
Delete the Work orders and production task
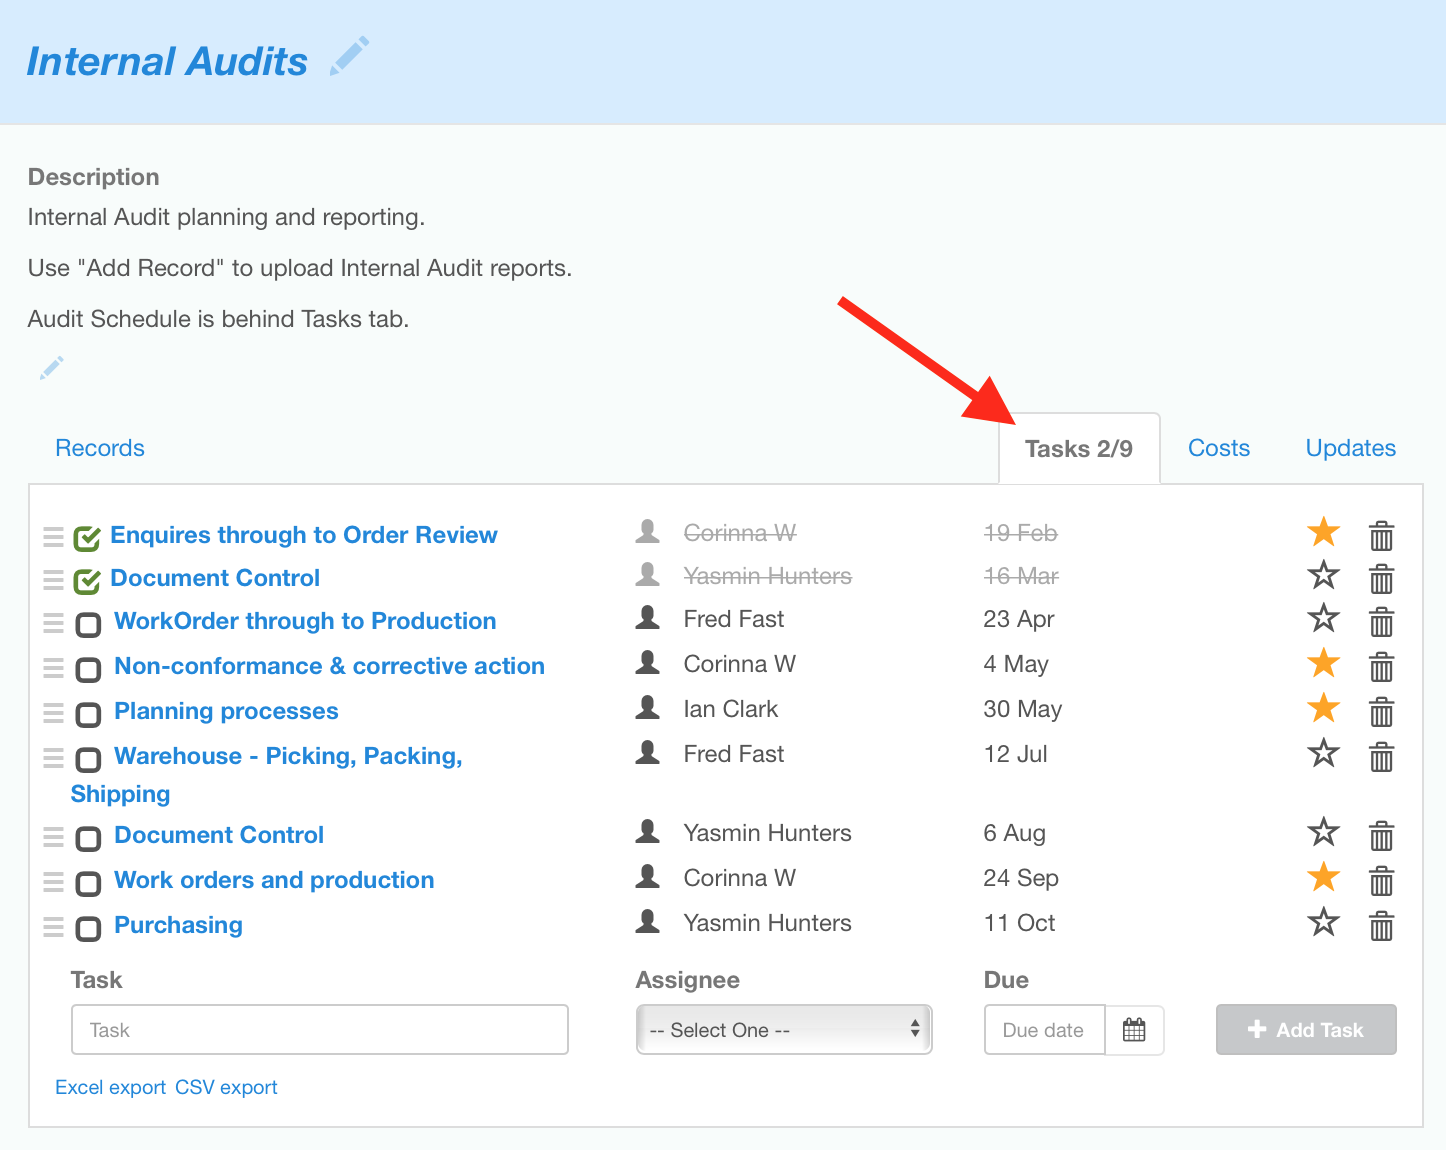tap(1381, 880)
